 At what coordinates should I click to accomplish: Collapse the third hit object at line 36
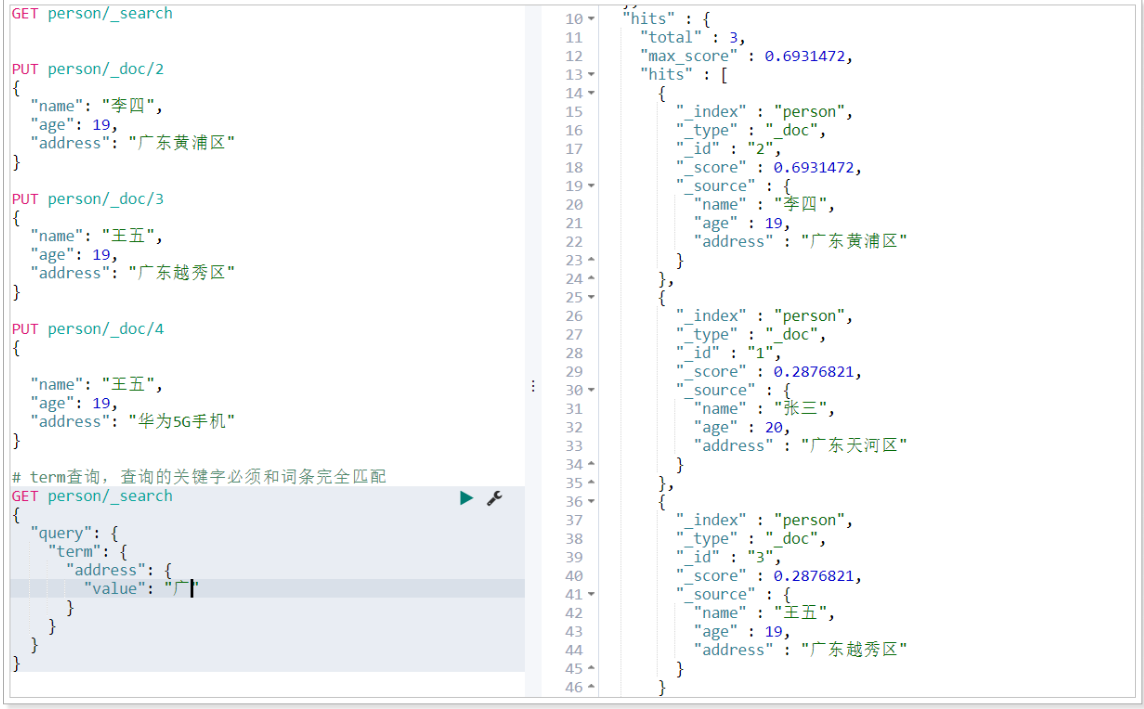pyautogui.click(x=591, y=502)
